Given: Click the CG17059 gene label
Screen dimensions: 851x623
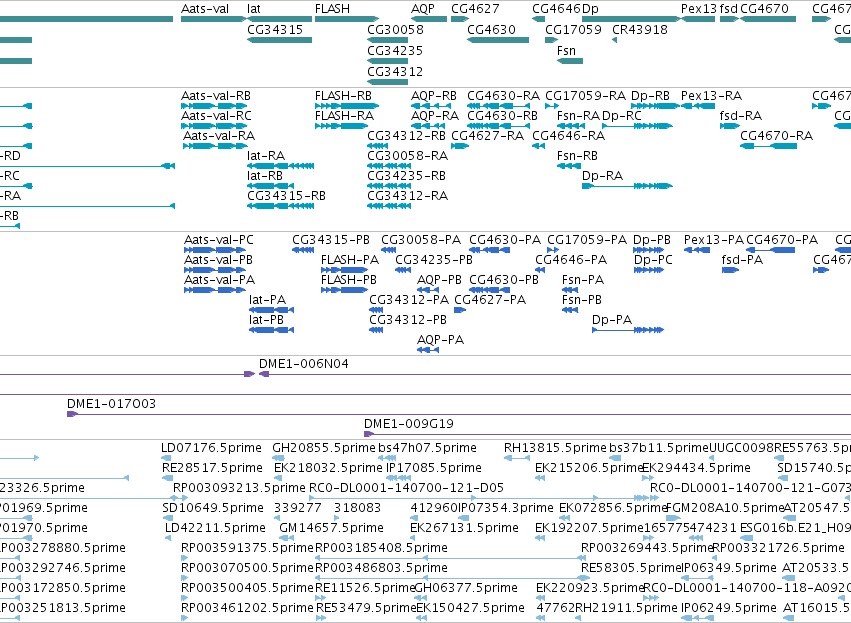Looking at the screenshot, I should point(573,29).
